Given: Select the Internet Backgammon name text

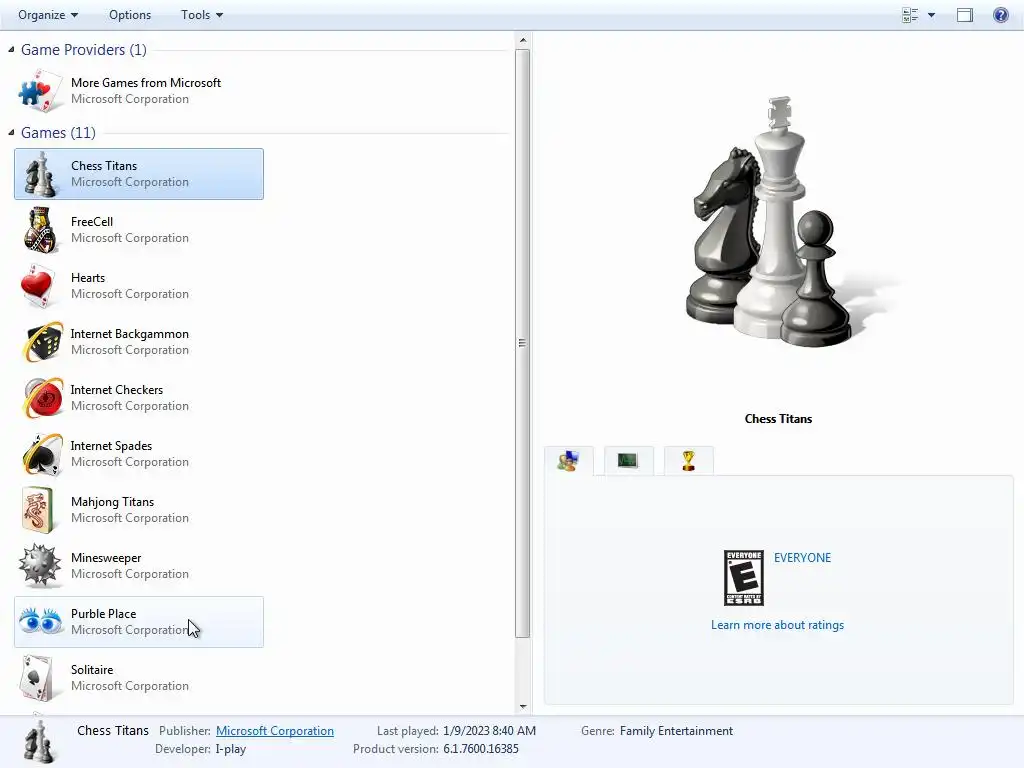Looking at the screenshot, I should coord(129,334).
